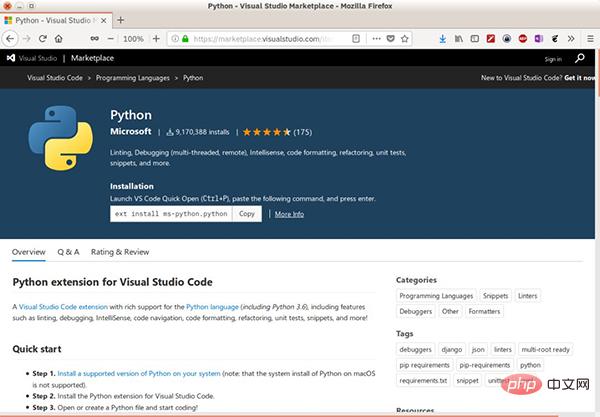This screenshot has width=600, height=417.
Task: Click the Python breadcrumb item
Action: (x=193, y=78)
